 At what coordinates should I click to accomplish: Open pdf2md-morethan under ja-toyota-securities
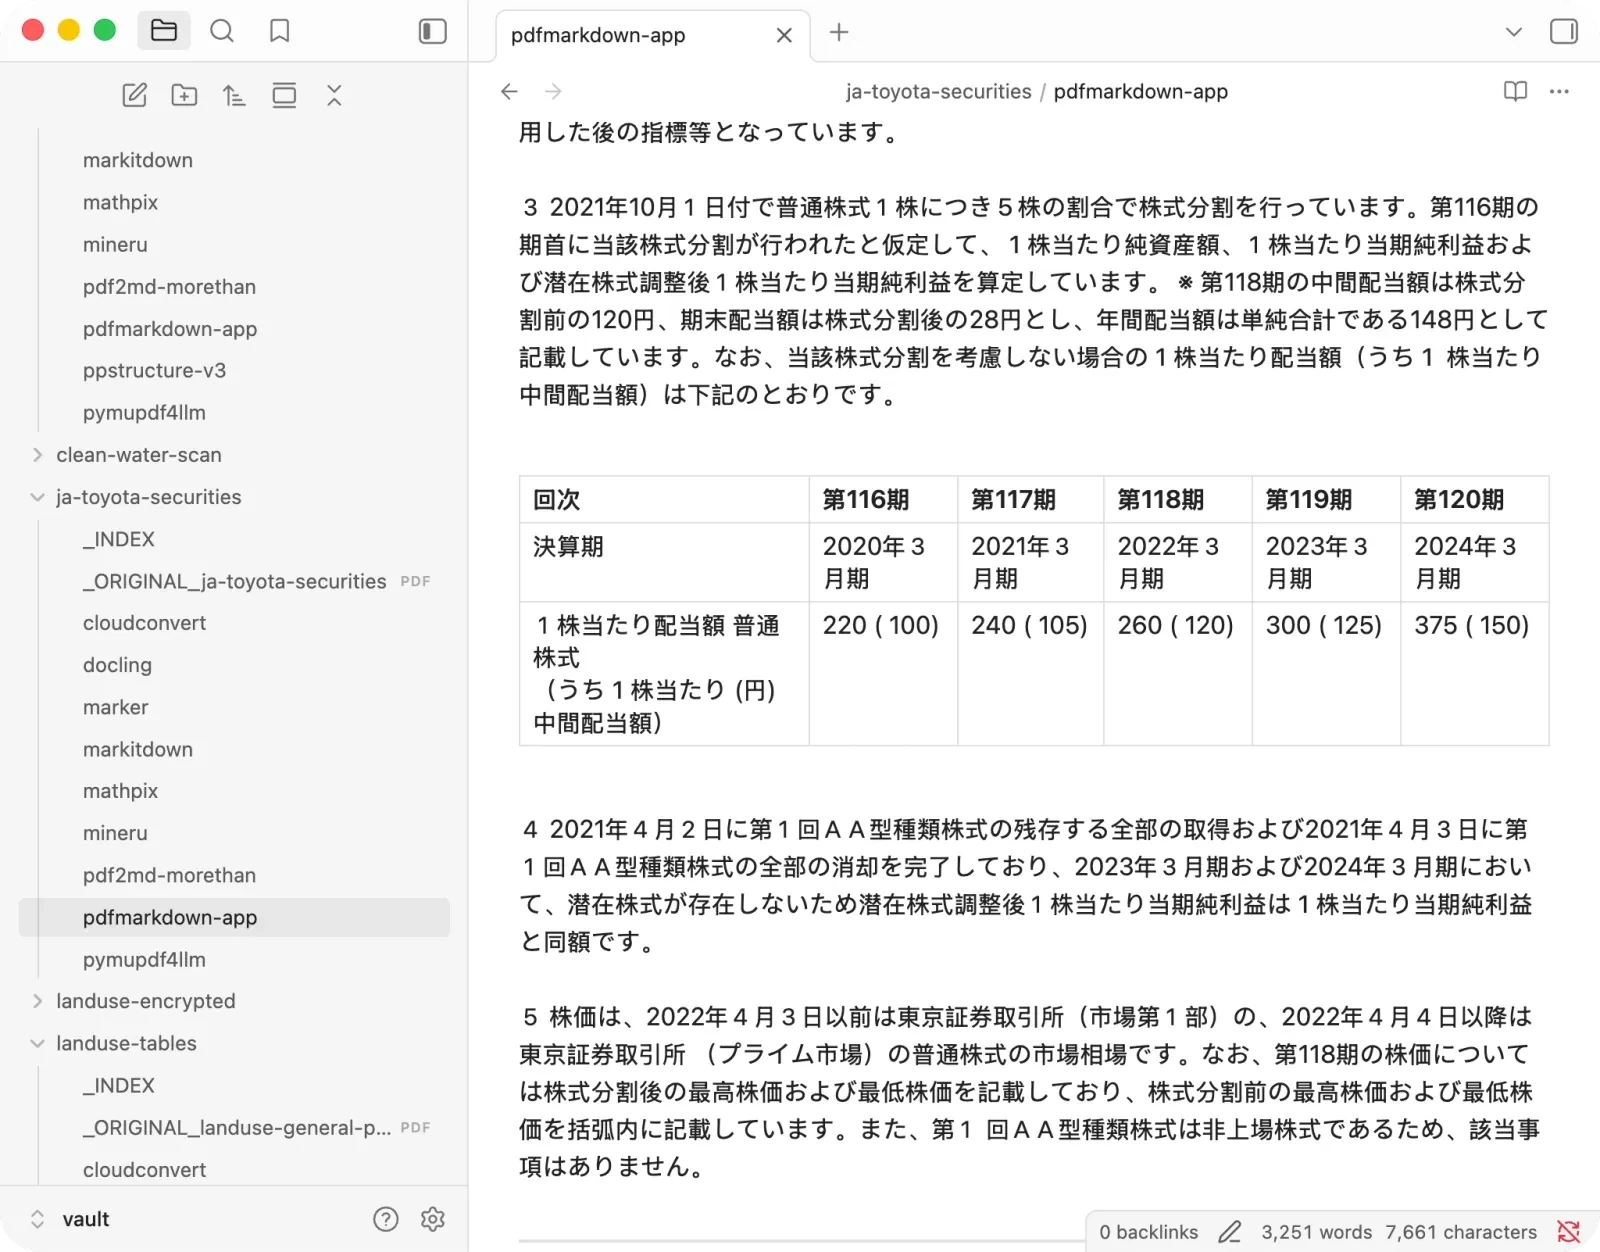coord(169,875)
